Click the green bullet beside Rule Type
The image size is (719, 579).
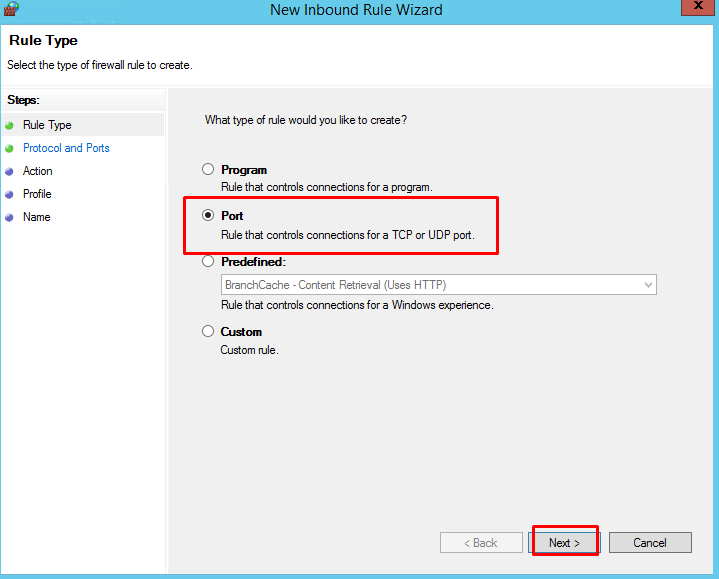(x=9, y=125)
